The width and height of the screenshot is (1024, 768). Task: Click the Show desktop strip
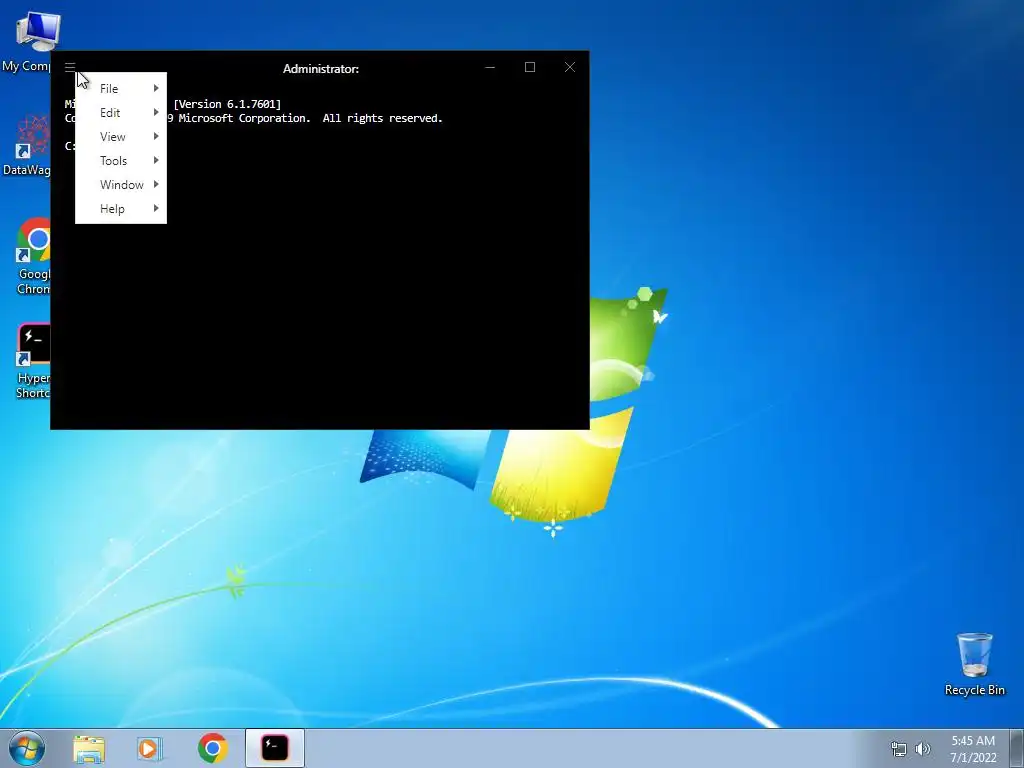click(1017, 748)
